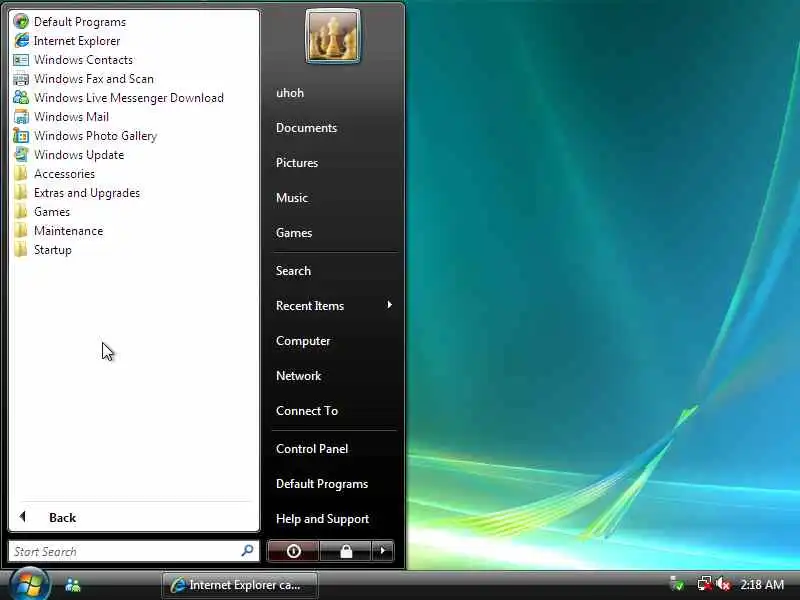
Task: Click the Internet Explorer taskbar button
Action: tap(240, 585)
